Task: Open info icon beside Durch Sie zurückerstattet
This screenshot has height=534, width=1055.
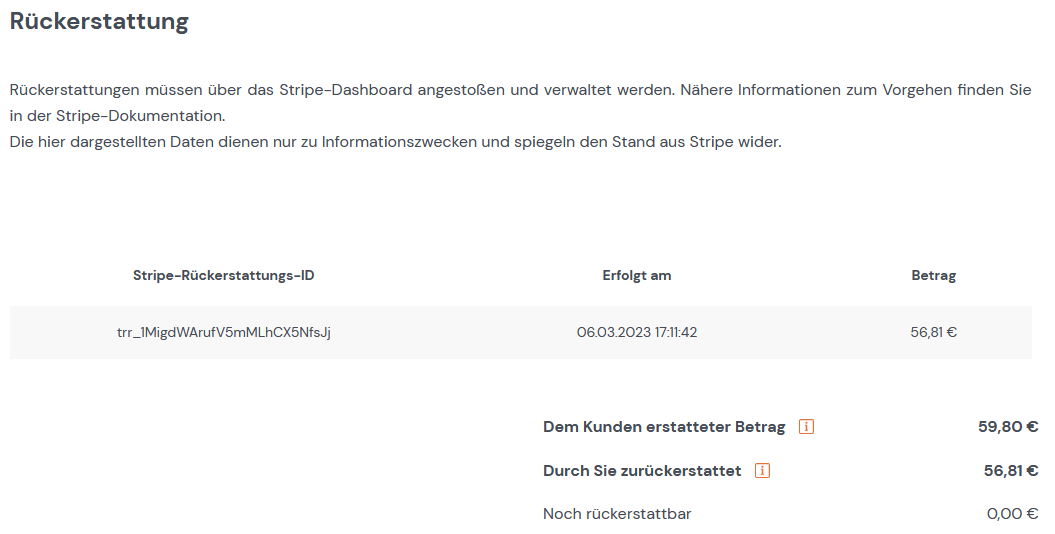Action: 762,470
